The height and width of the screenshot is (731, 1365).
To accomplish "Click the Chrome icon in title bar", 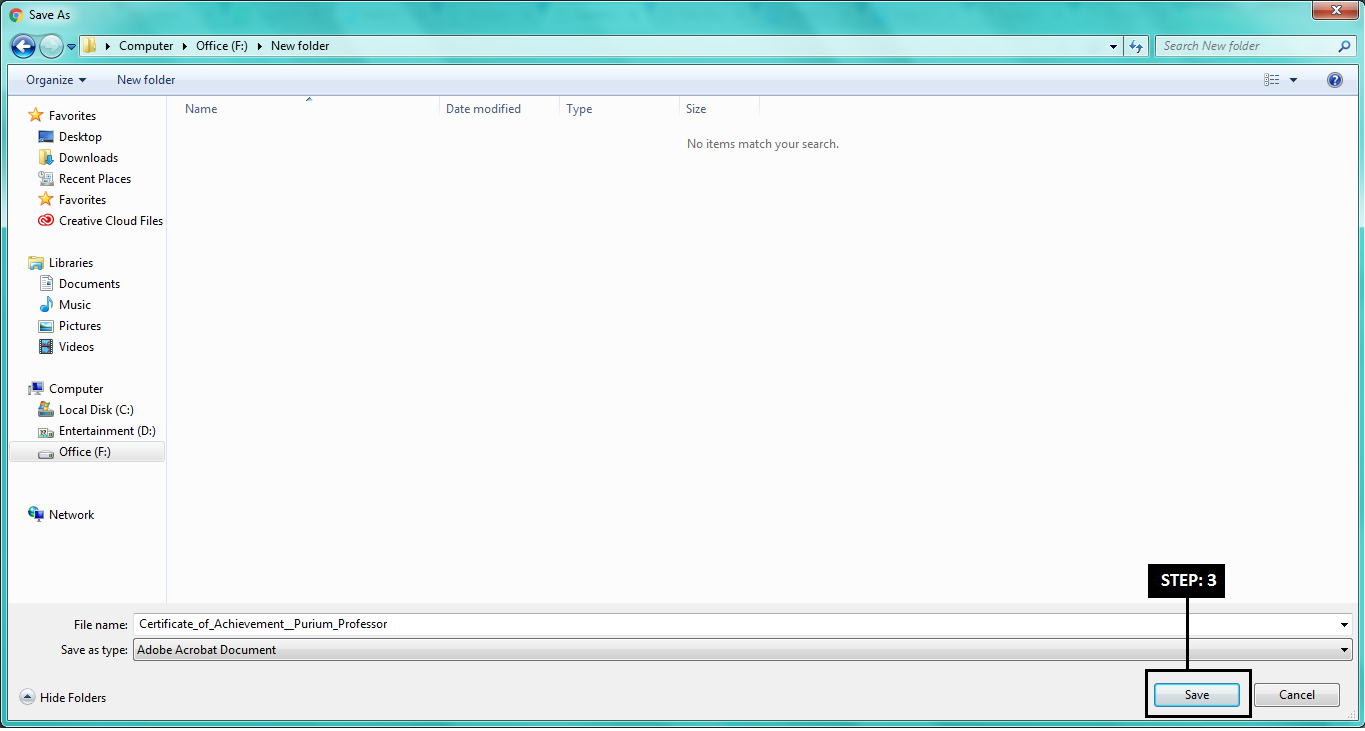I will (15, 15).
